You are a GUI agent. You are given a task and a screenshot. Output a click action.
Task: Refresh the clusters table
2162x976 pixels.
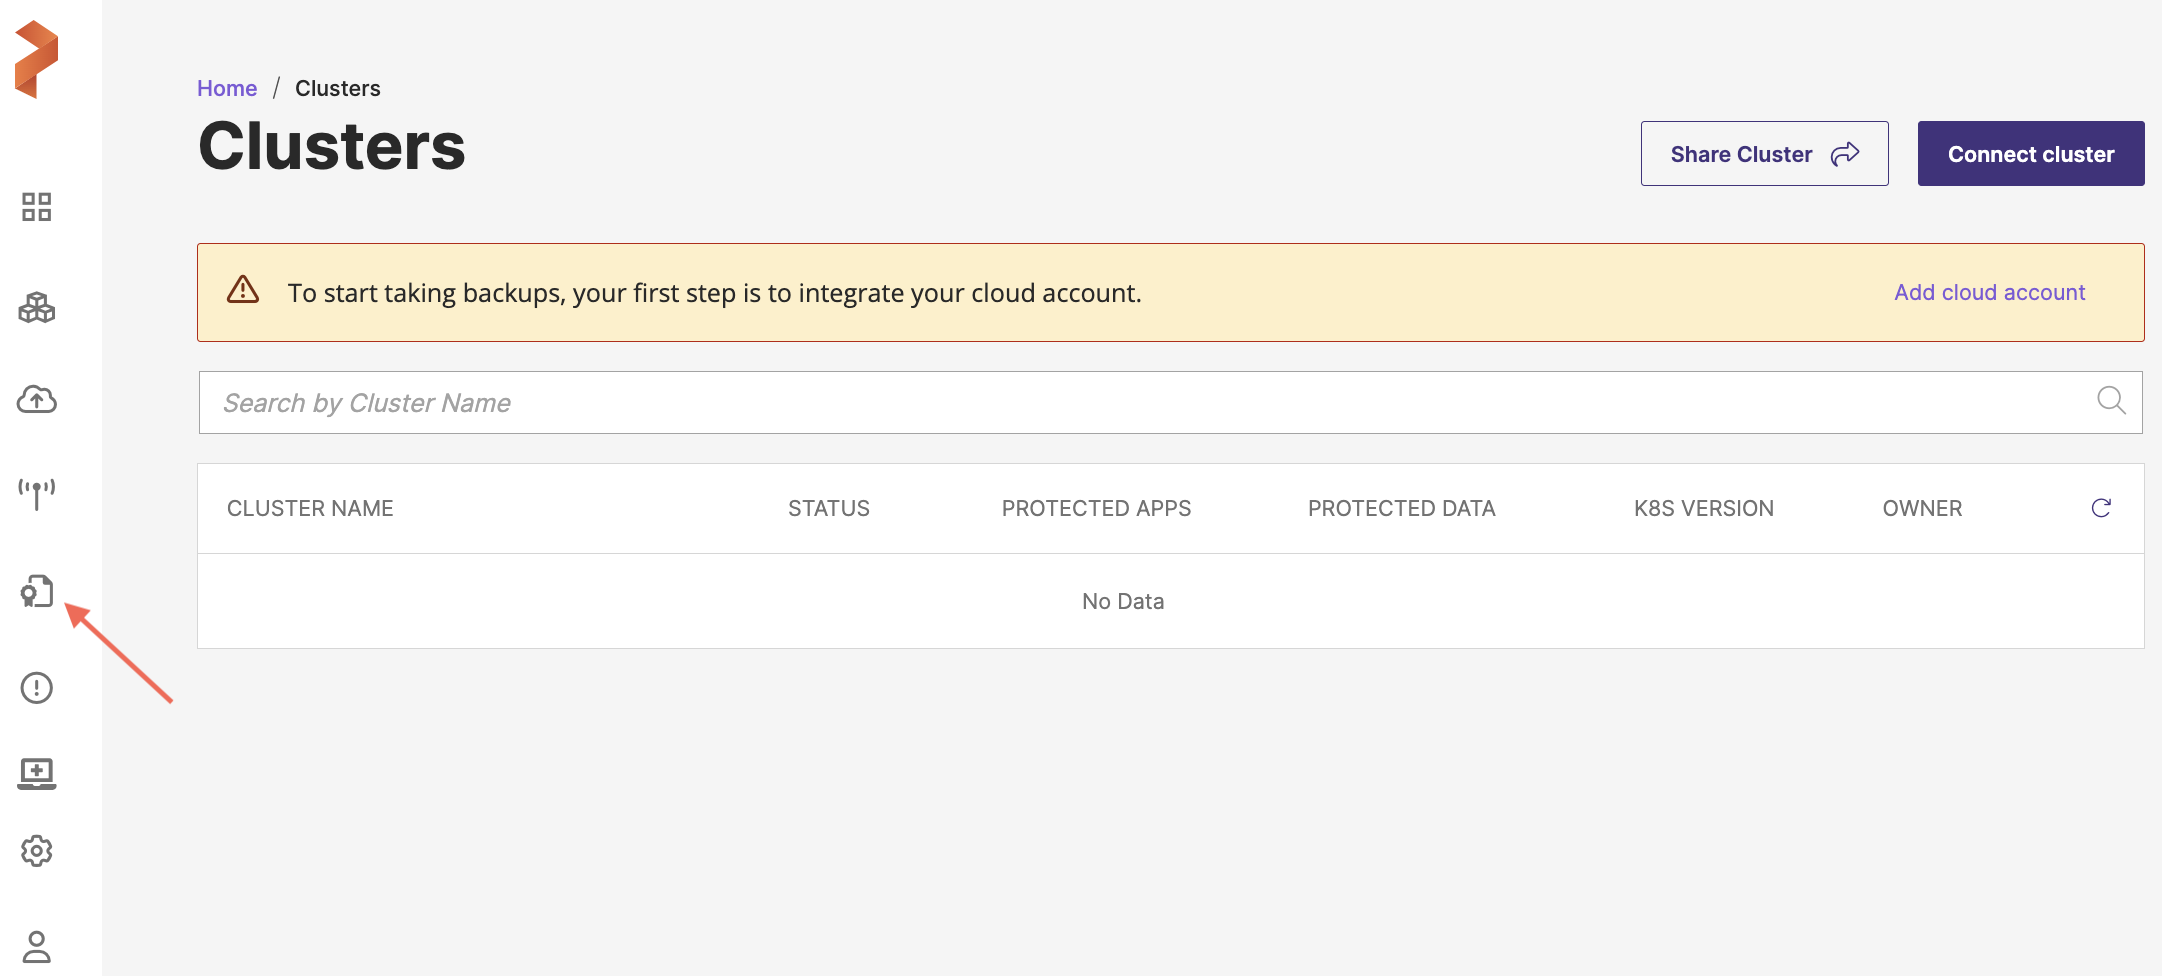tap(2101, 508)
